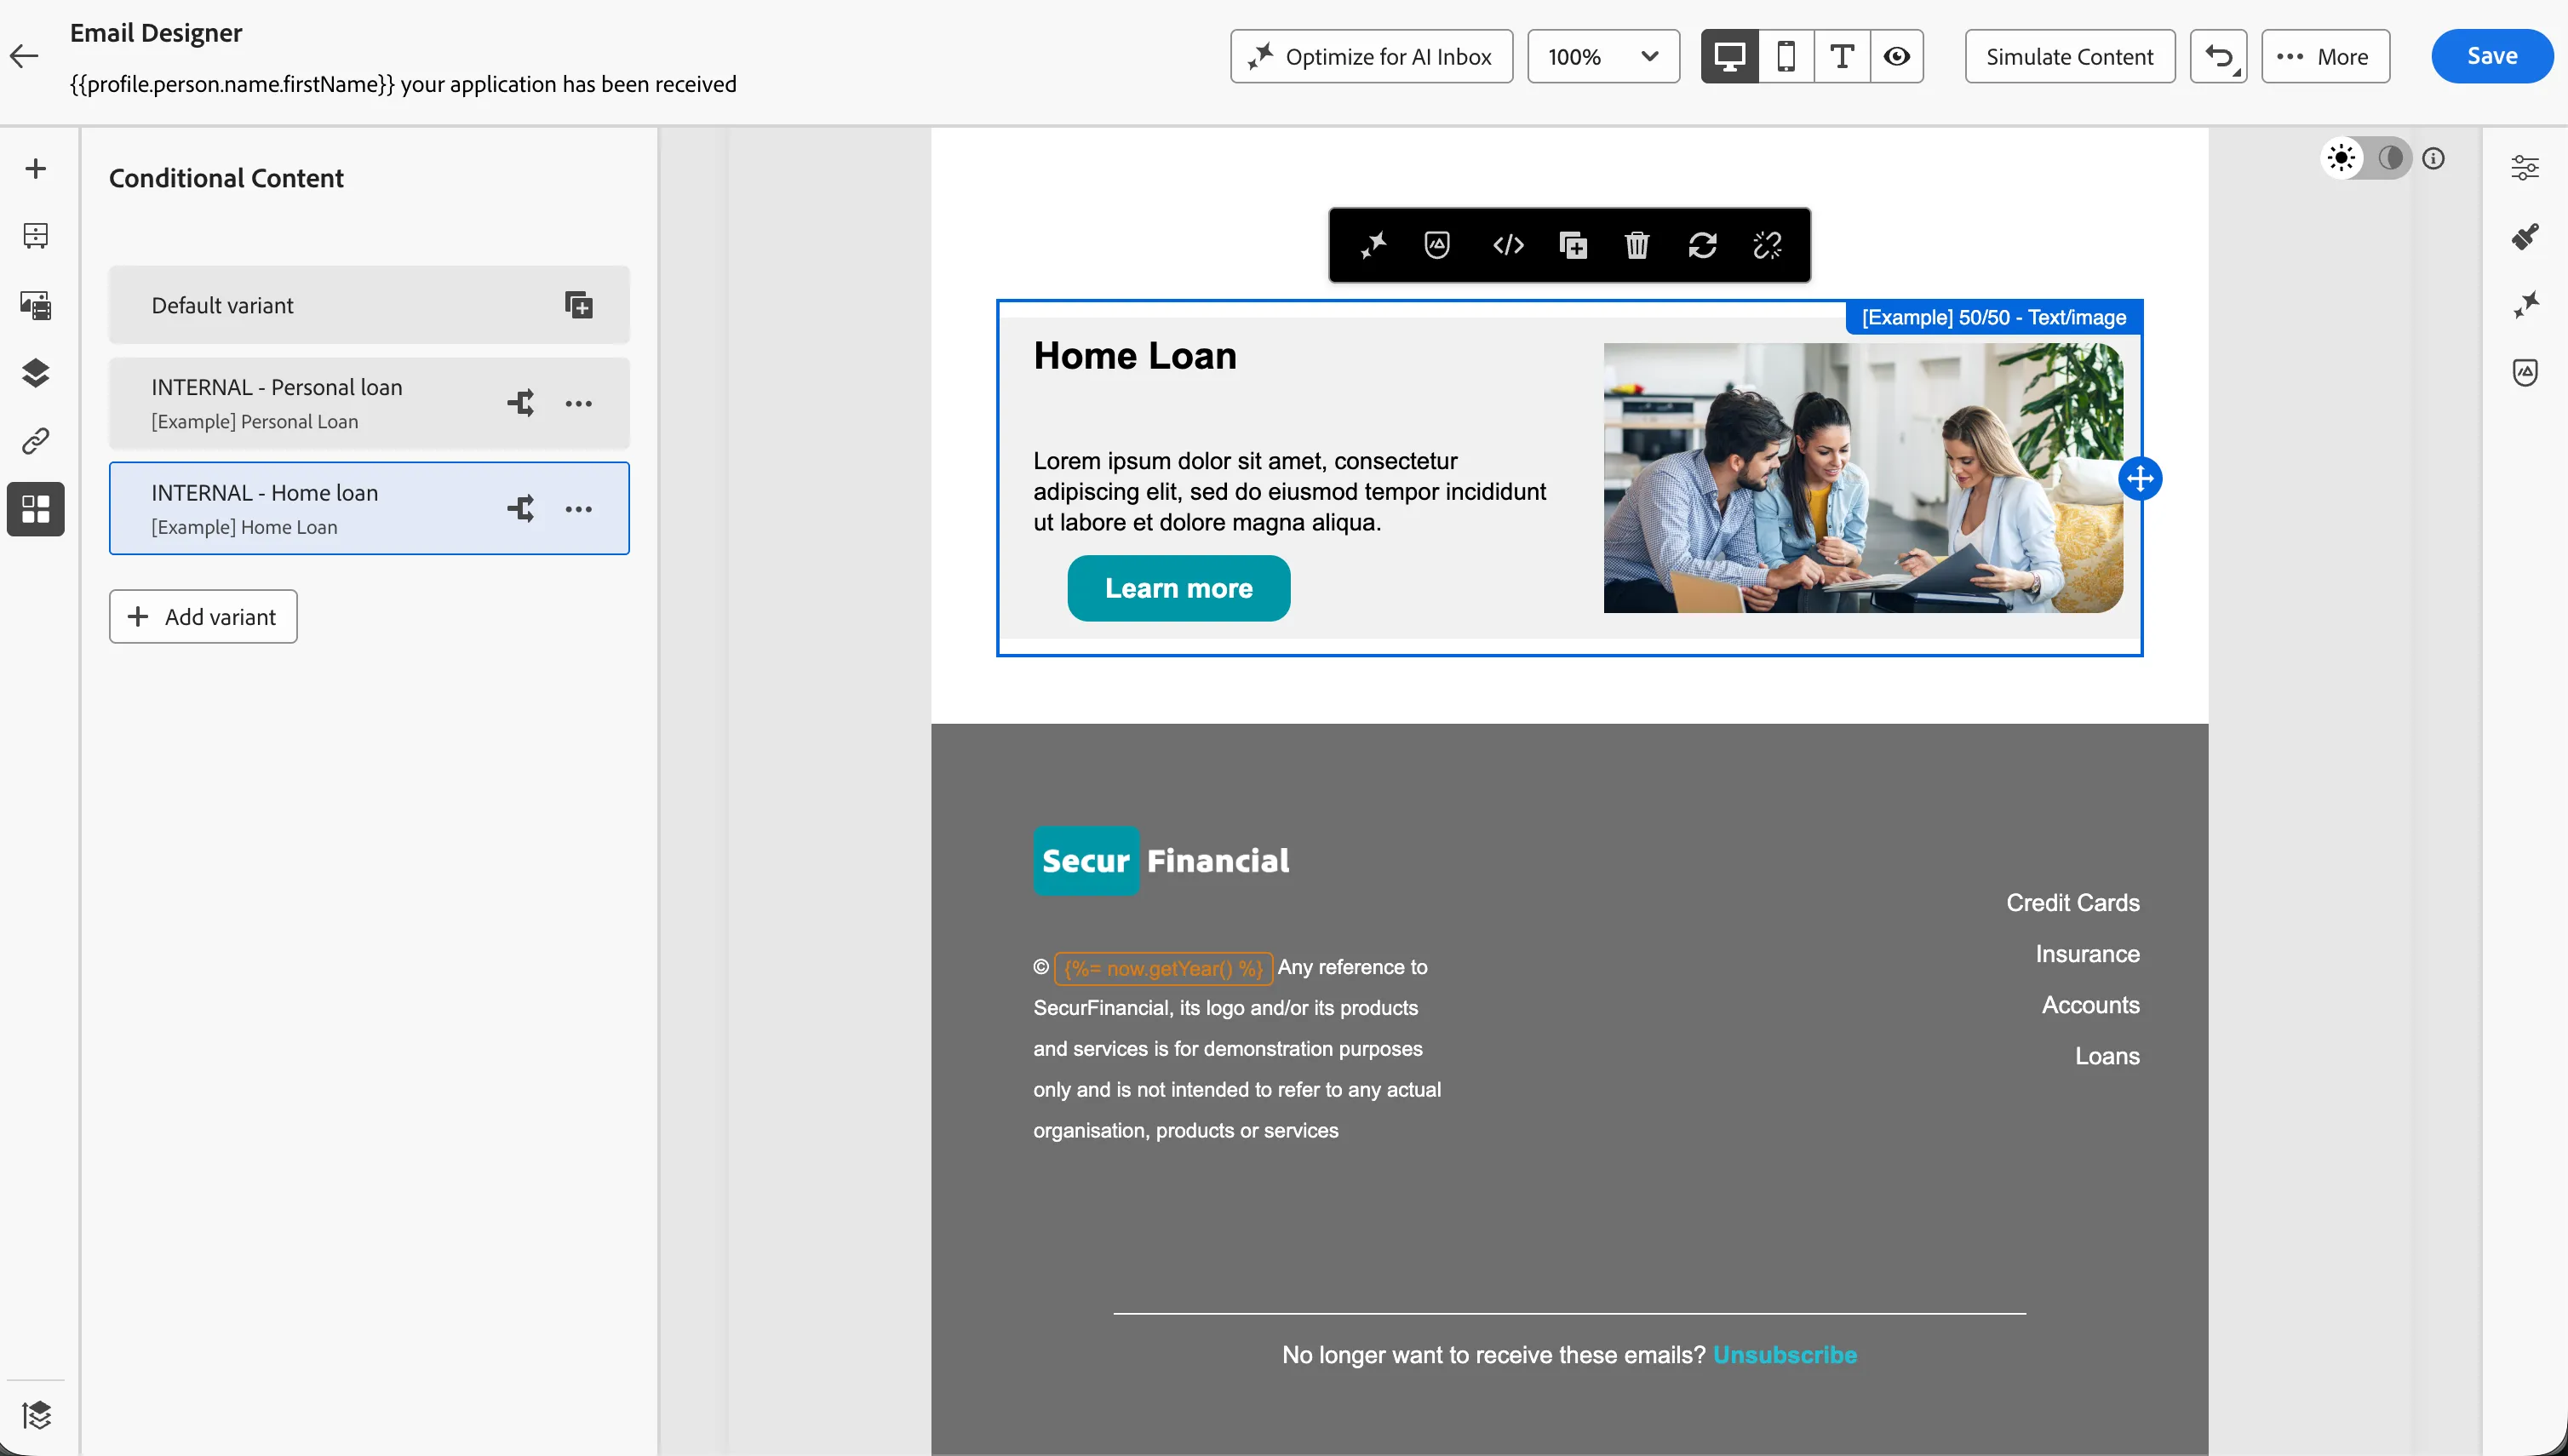Open more options for Personal loan variant
This screenshot has height=1456, width=2568.
pyautogui.click(x=578, y=403)
